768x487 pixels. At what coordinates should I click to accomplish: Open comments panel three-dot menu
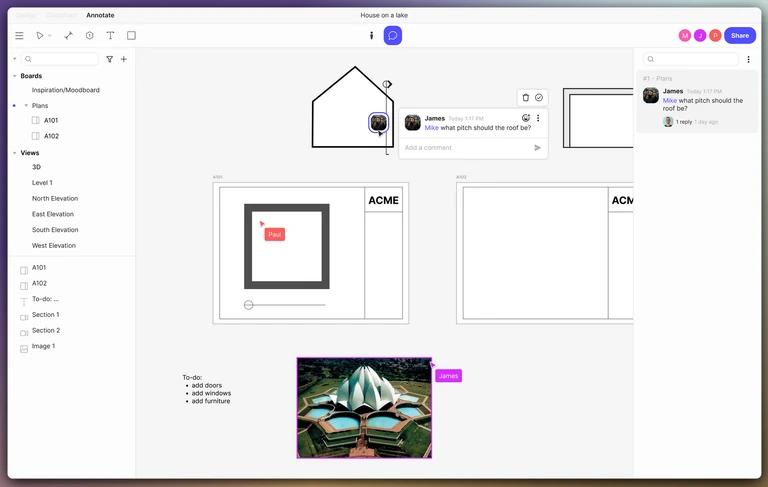(748, 59)
